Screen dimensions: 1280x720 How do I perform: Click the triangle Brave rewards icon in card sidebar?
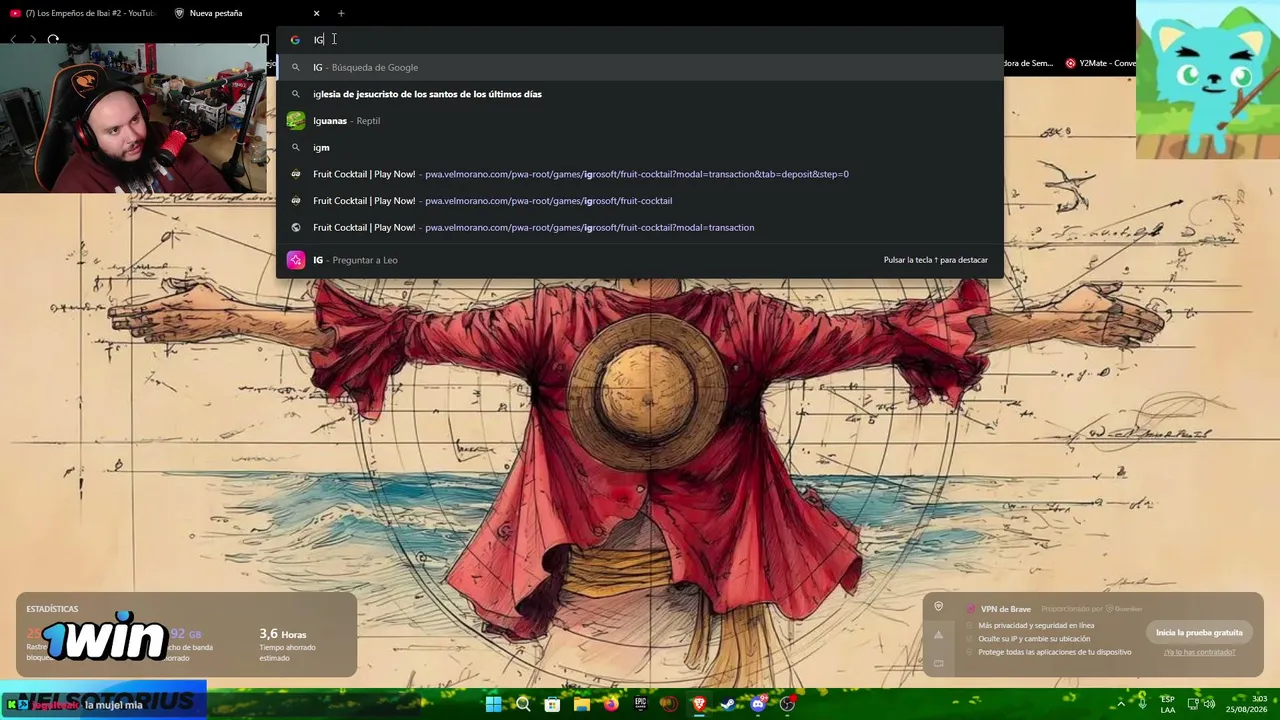click(x=938, y=634)
